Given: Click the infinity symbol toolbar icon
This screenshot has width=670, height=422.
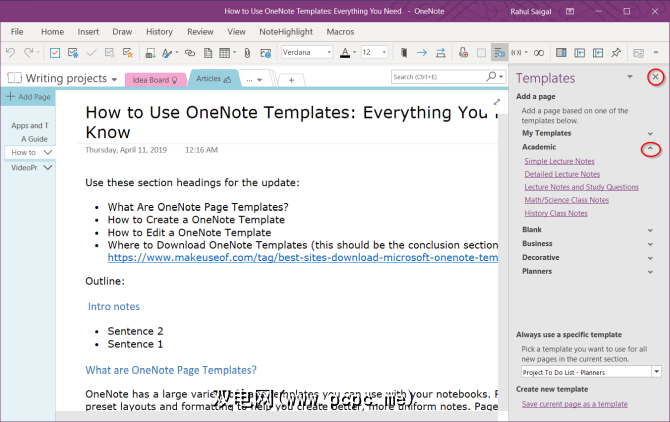Looking at the screenshot, I should (541, 52).
